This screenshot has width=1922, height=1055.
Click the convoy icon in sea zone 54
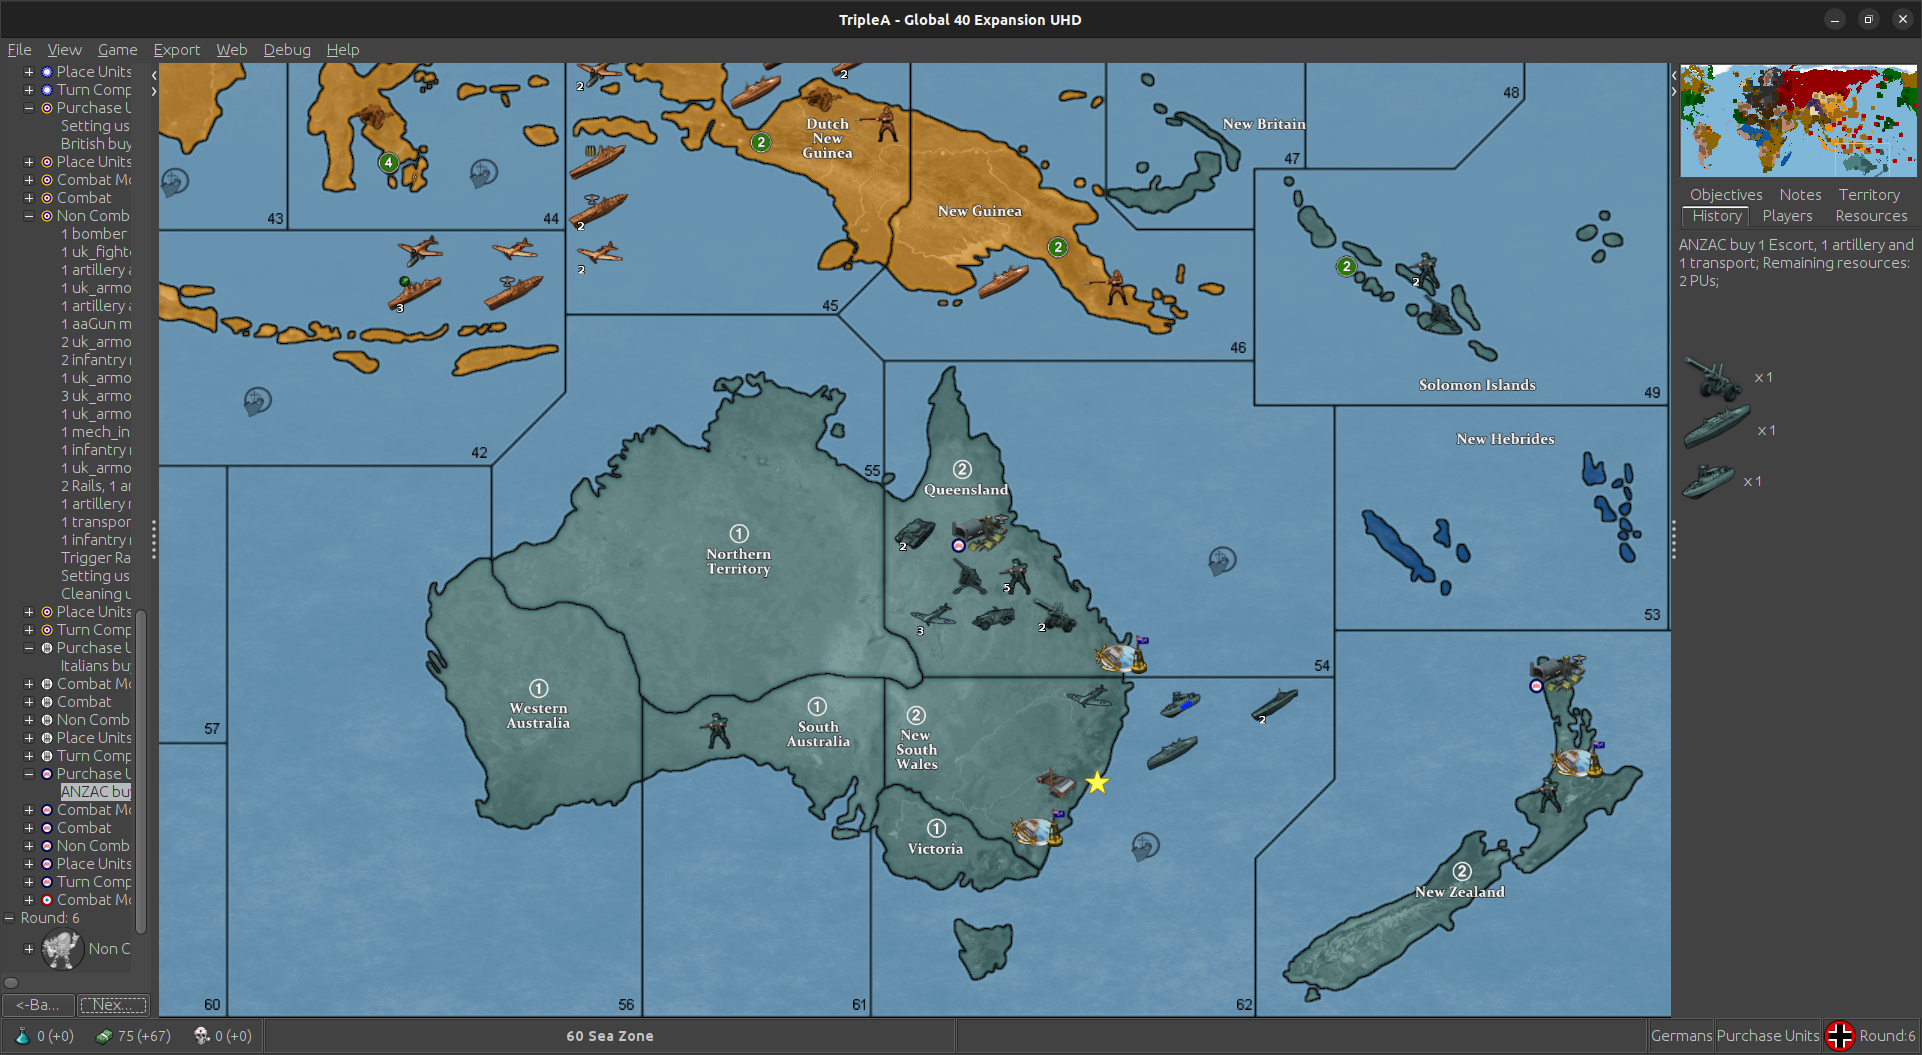click(1222, 560)
